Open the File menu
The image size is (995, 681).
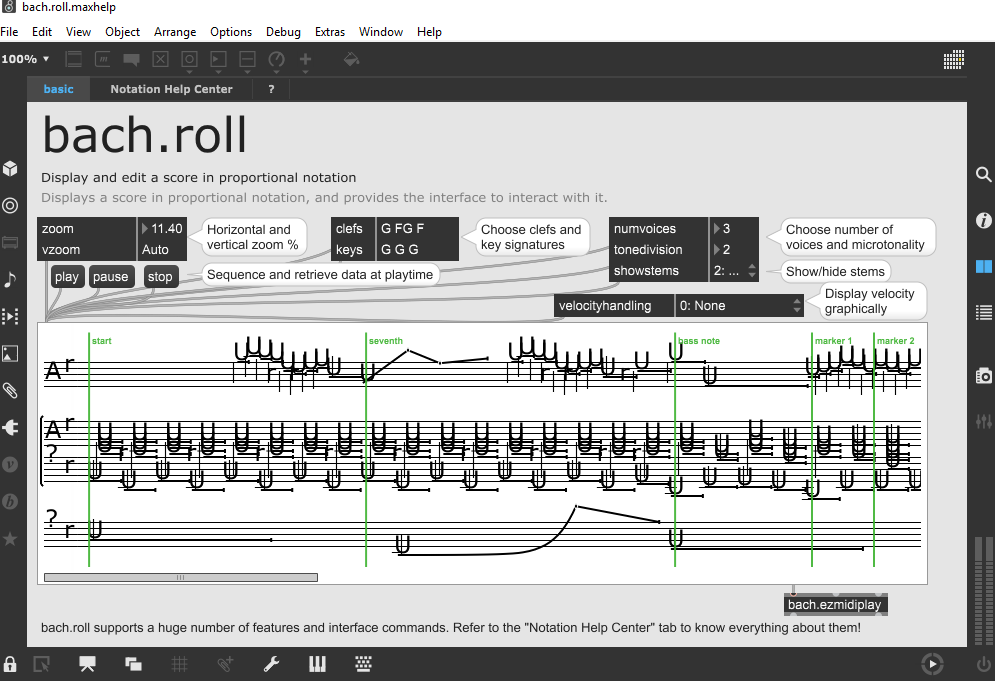(10, 32)
